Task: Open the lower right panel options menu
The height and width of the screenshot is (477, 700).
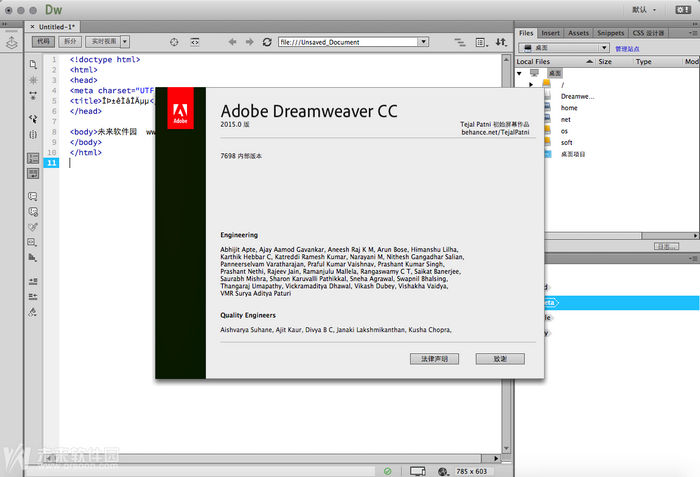Action: coord(693,258)
